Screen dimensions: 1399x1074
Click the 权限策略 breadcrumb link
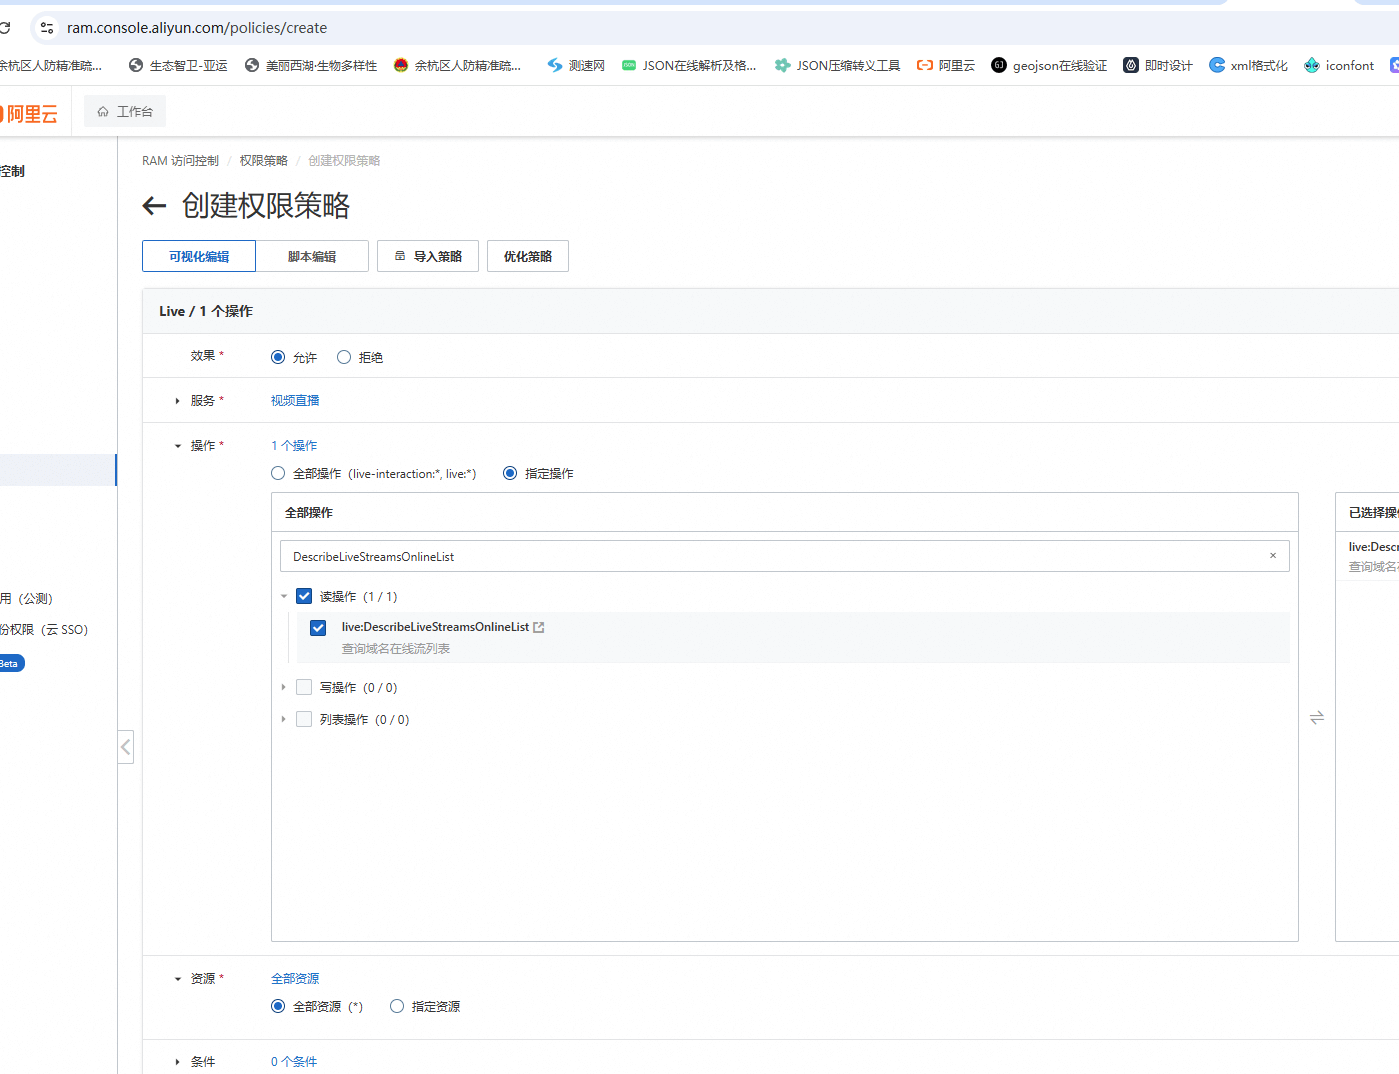(263, 161)
